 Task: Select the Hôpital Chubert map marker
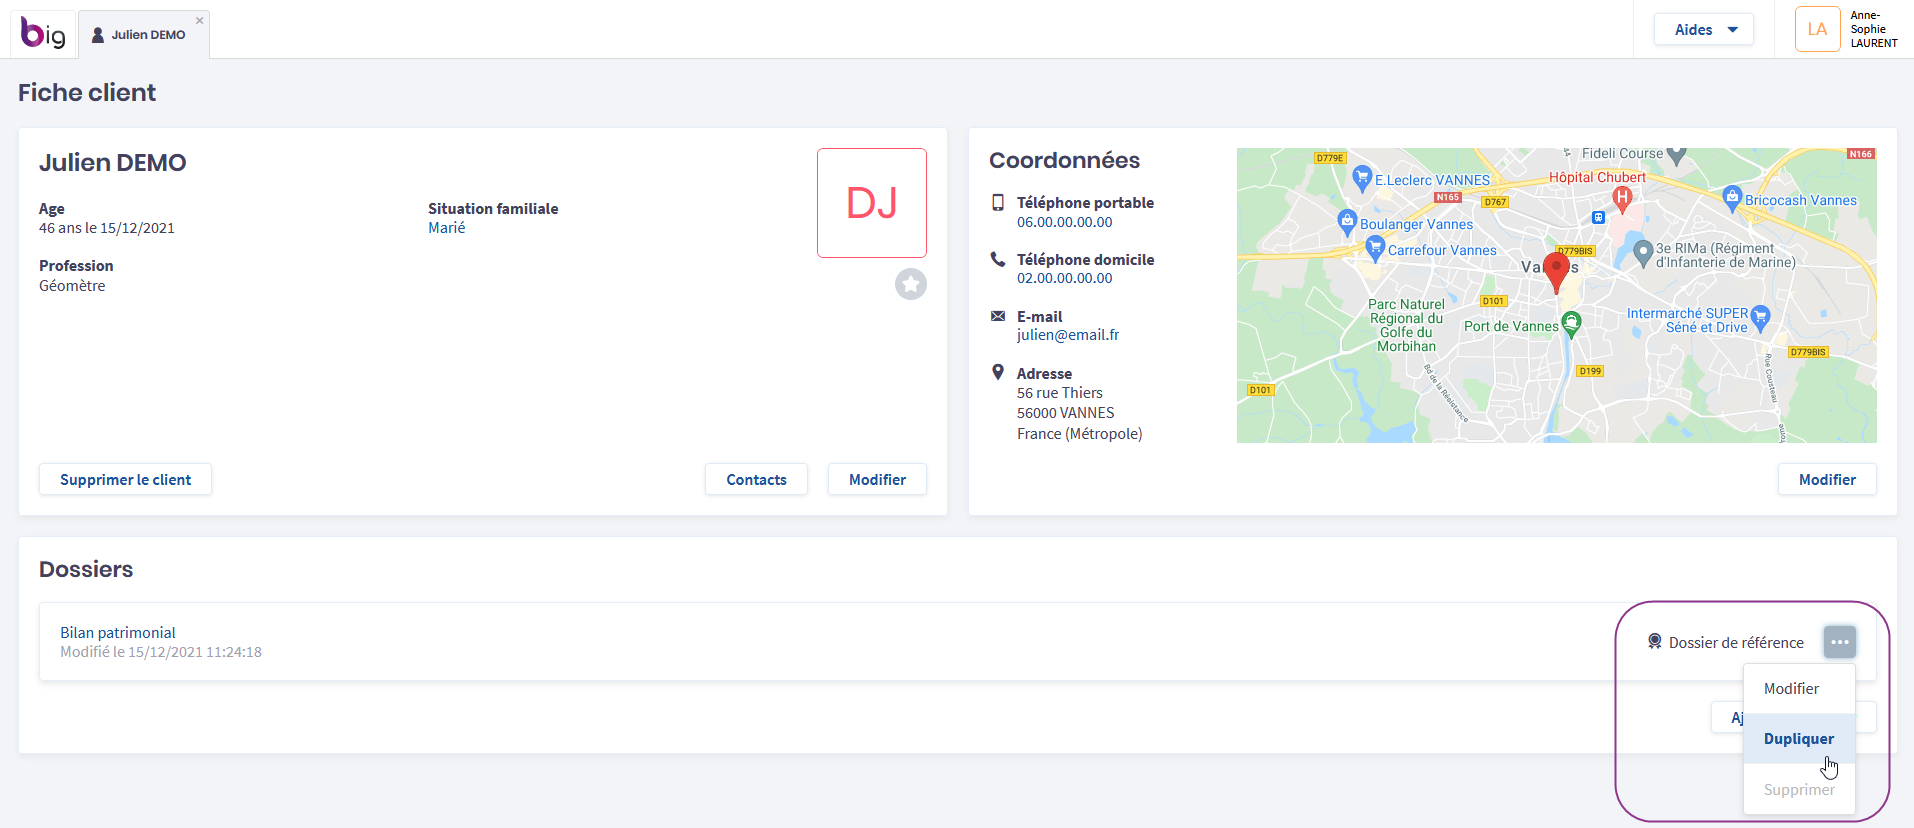tap(1623, 198)
